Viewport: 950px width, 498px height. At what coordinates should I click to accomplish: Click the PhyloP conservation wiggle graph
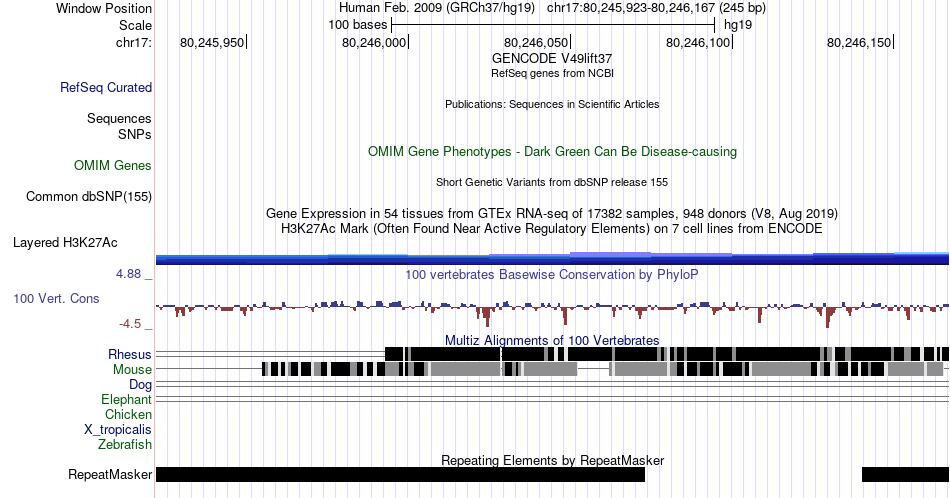click(x=552, y=313)
